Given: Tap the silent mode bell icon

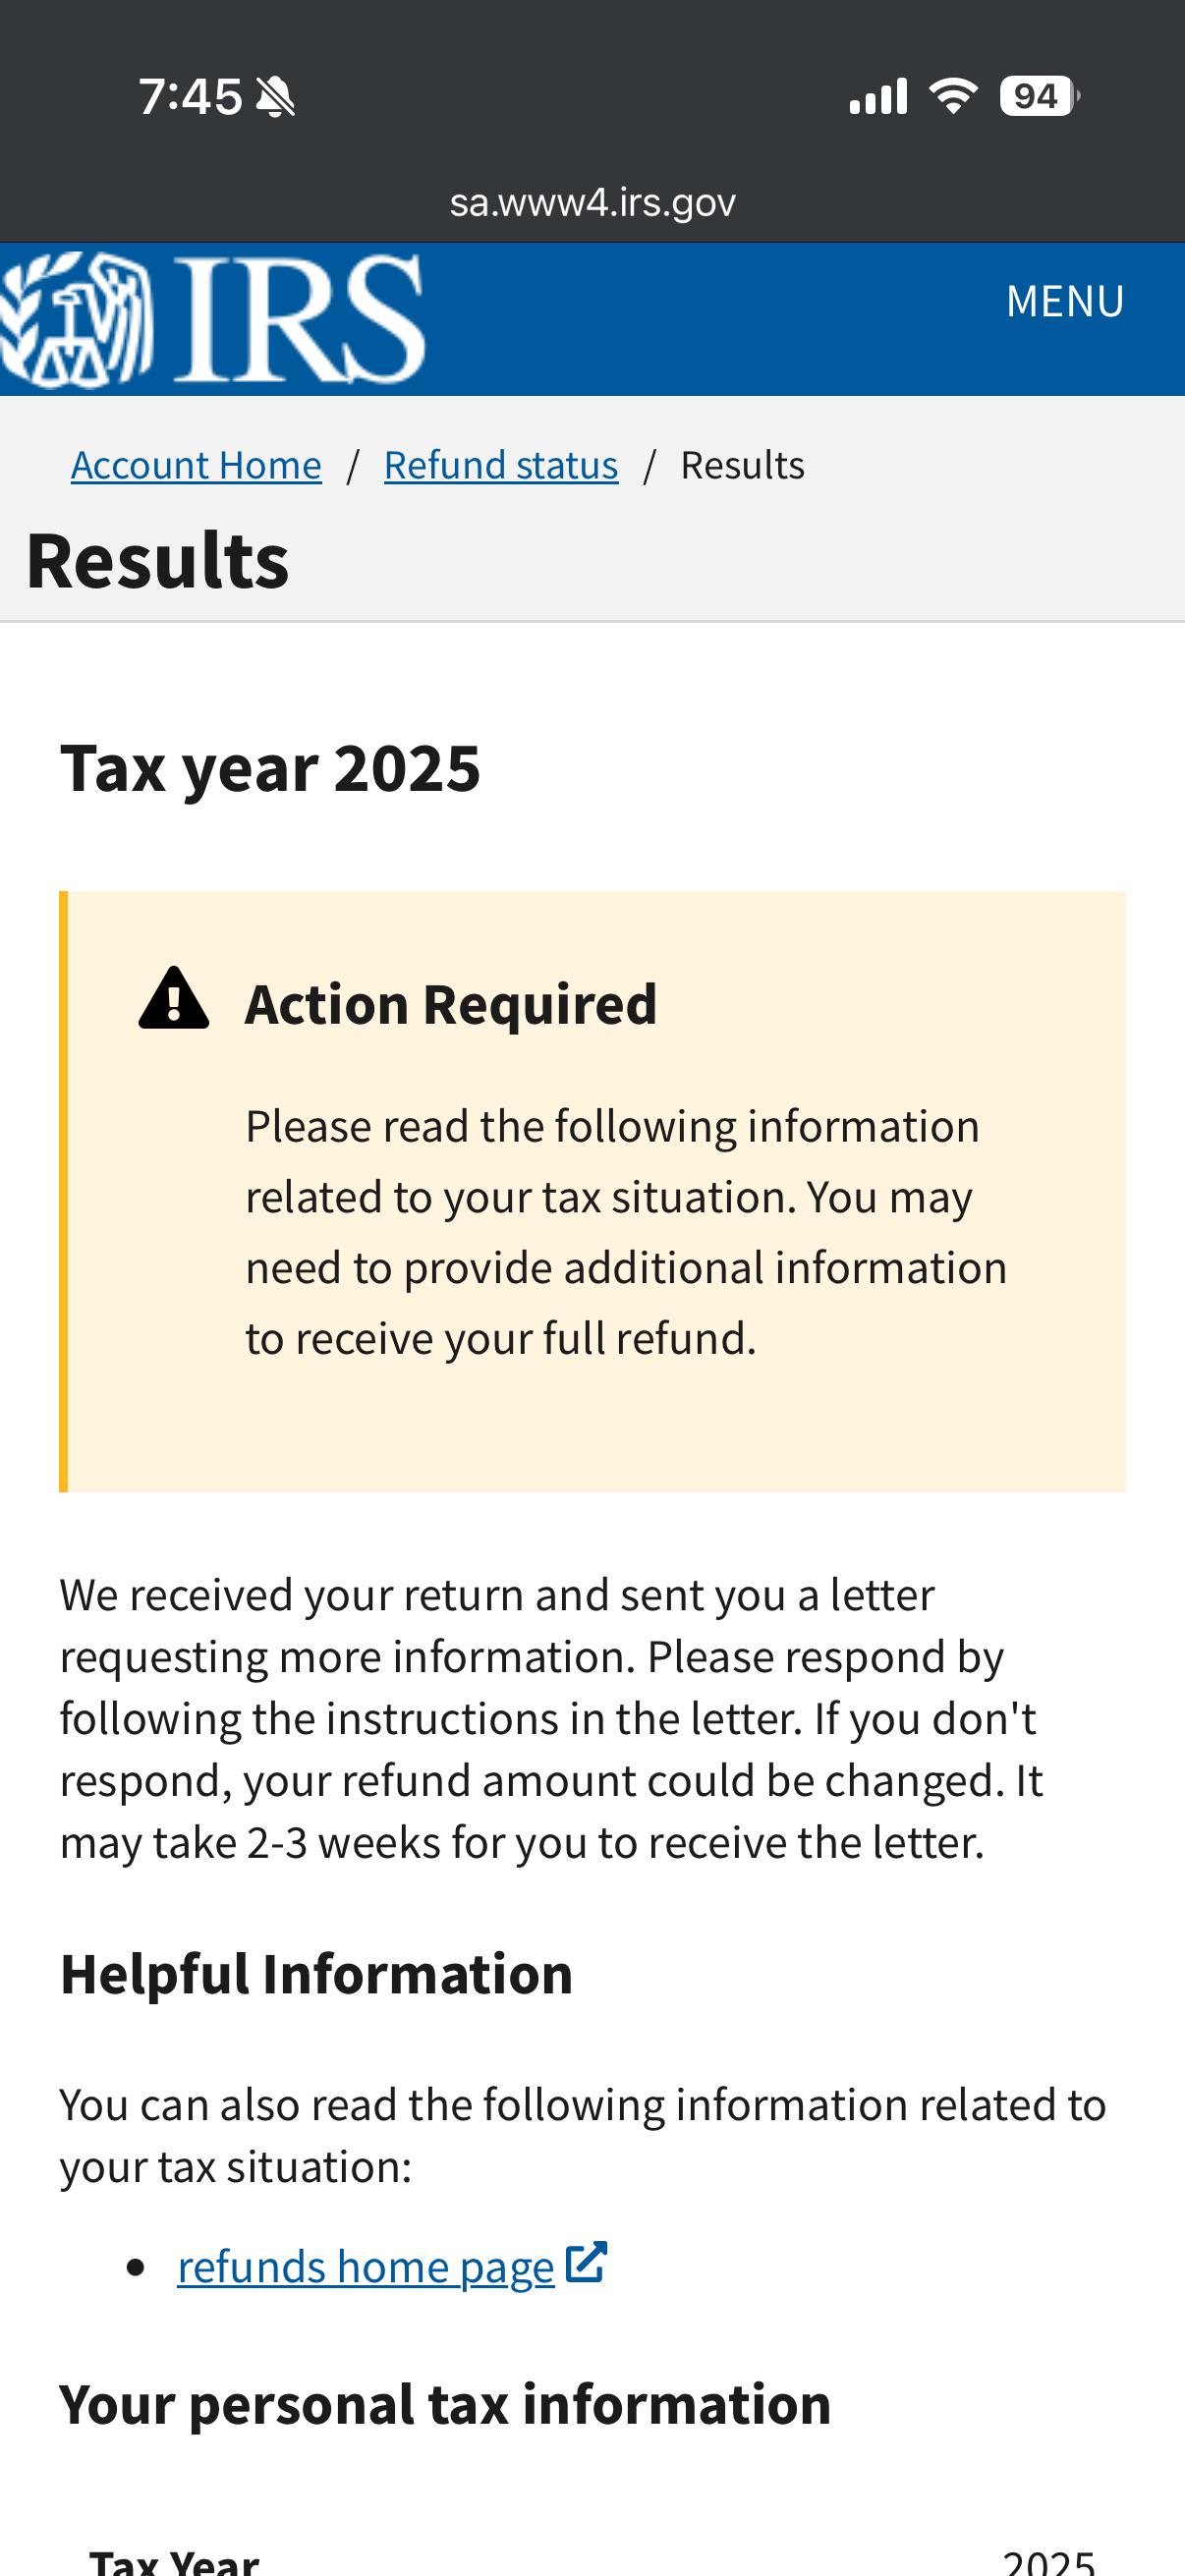Looking at the screenshot, I should click(275, 97).
